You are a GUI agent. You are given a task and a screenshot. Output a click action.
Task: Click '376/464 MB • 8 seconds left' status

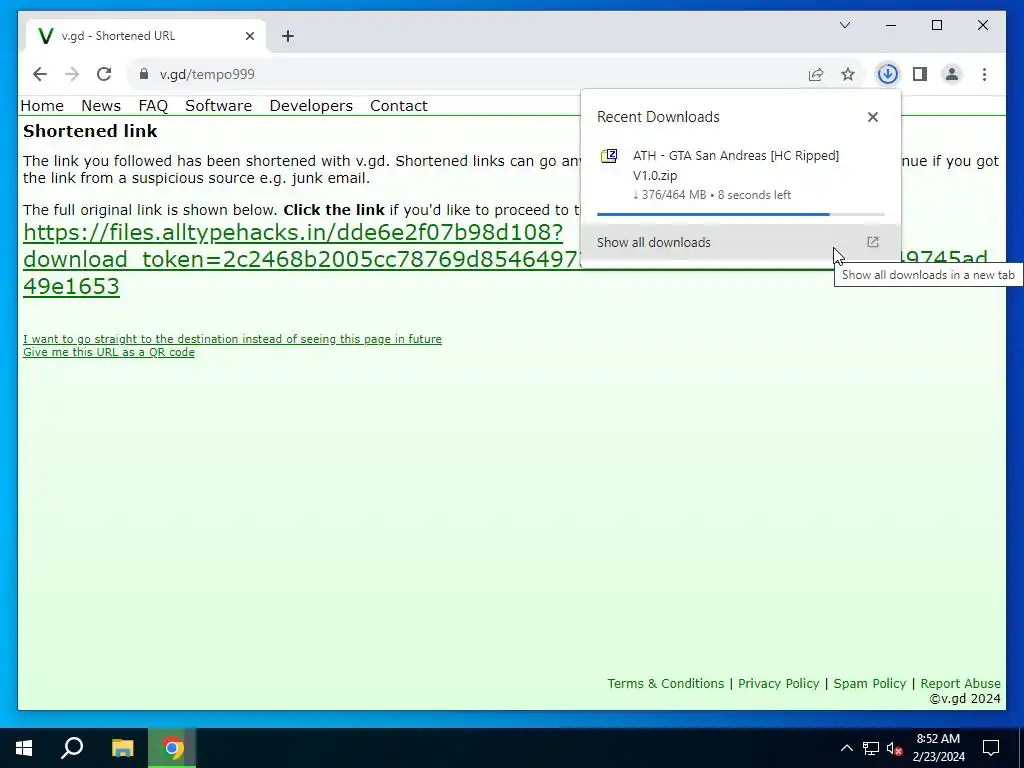click(712, 195)
